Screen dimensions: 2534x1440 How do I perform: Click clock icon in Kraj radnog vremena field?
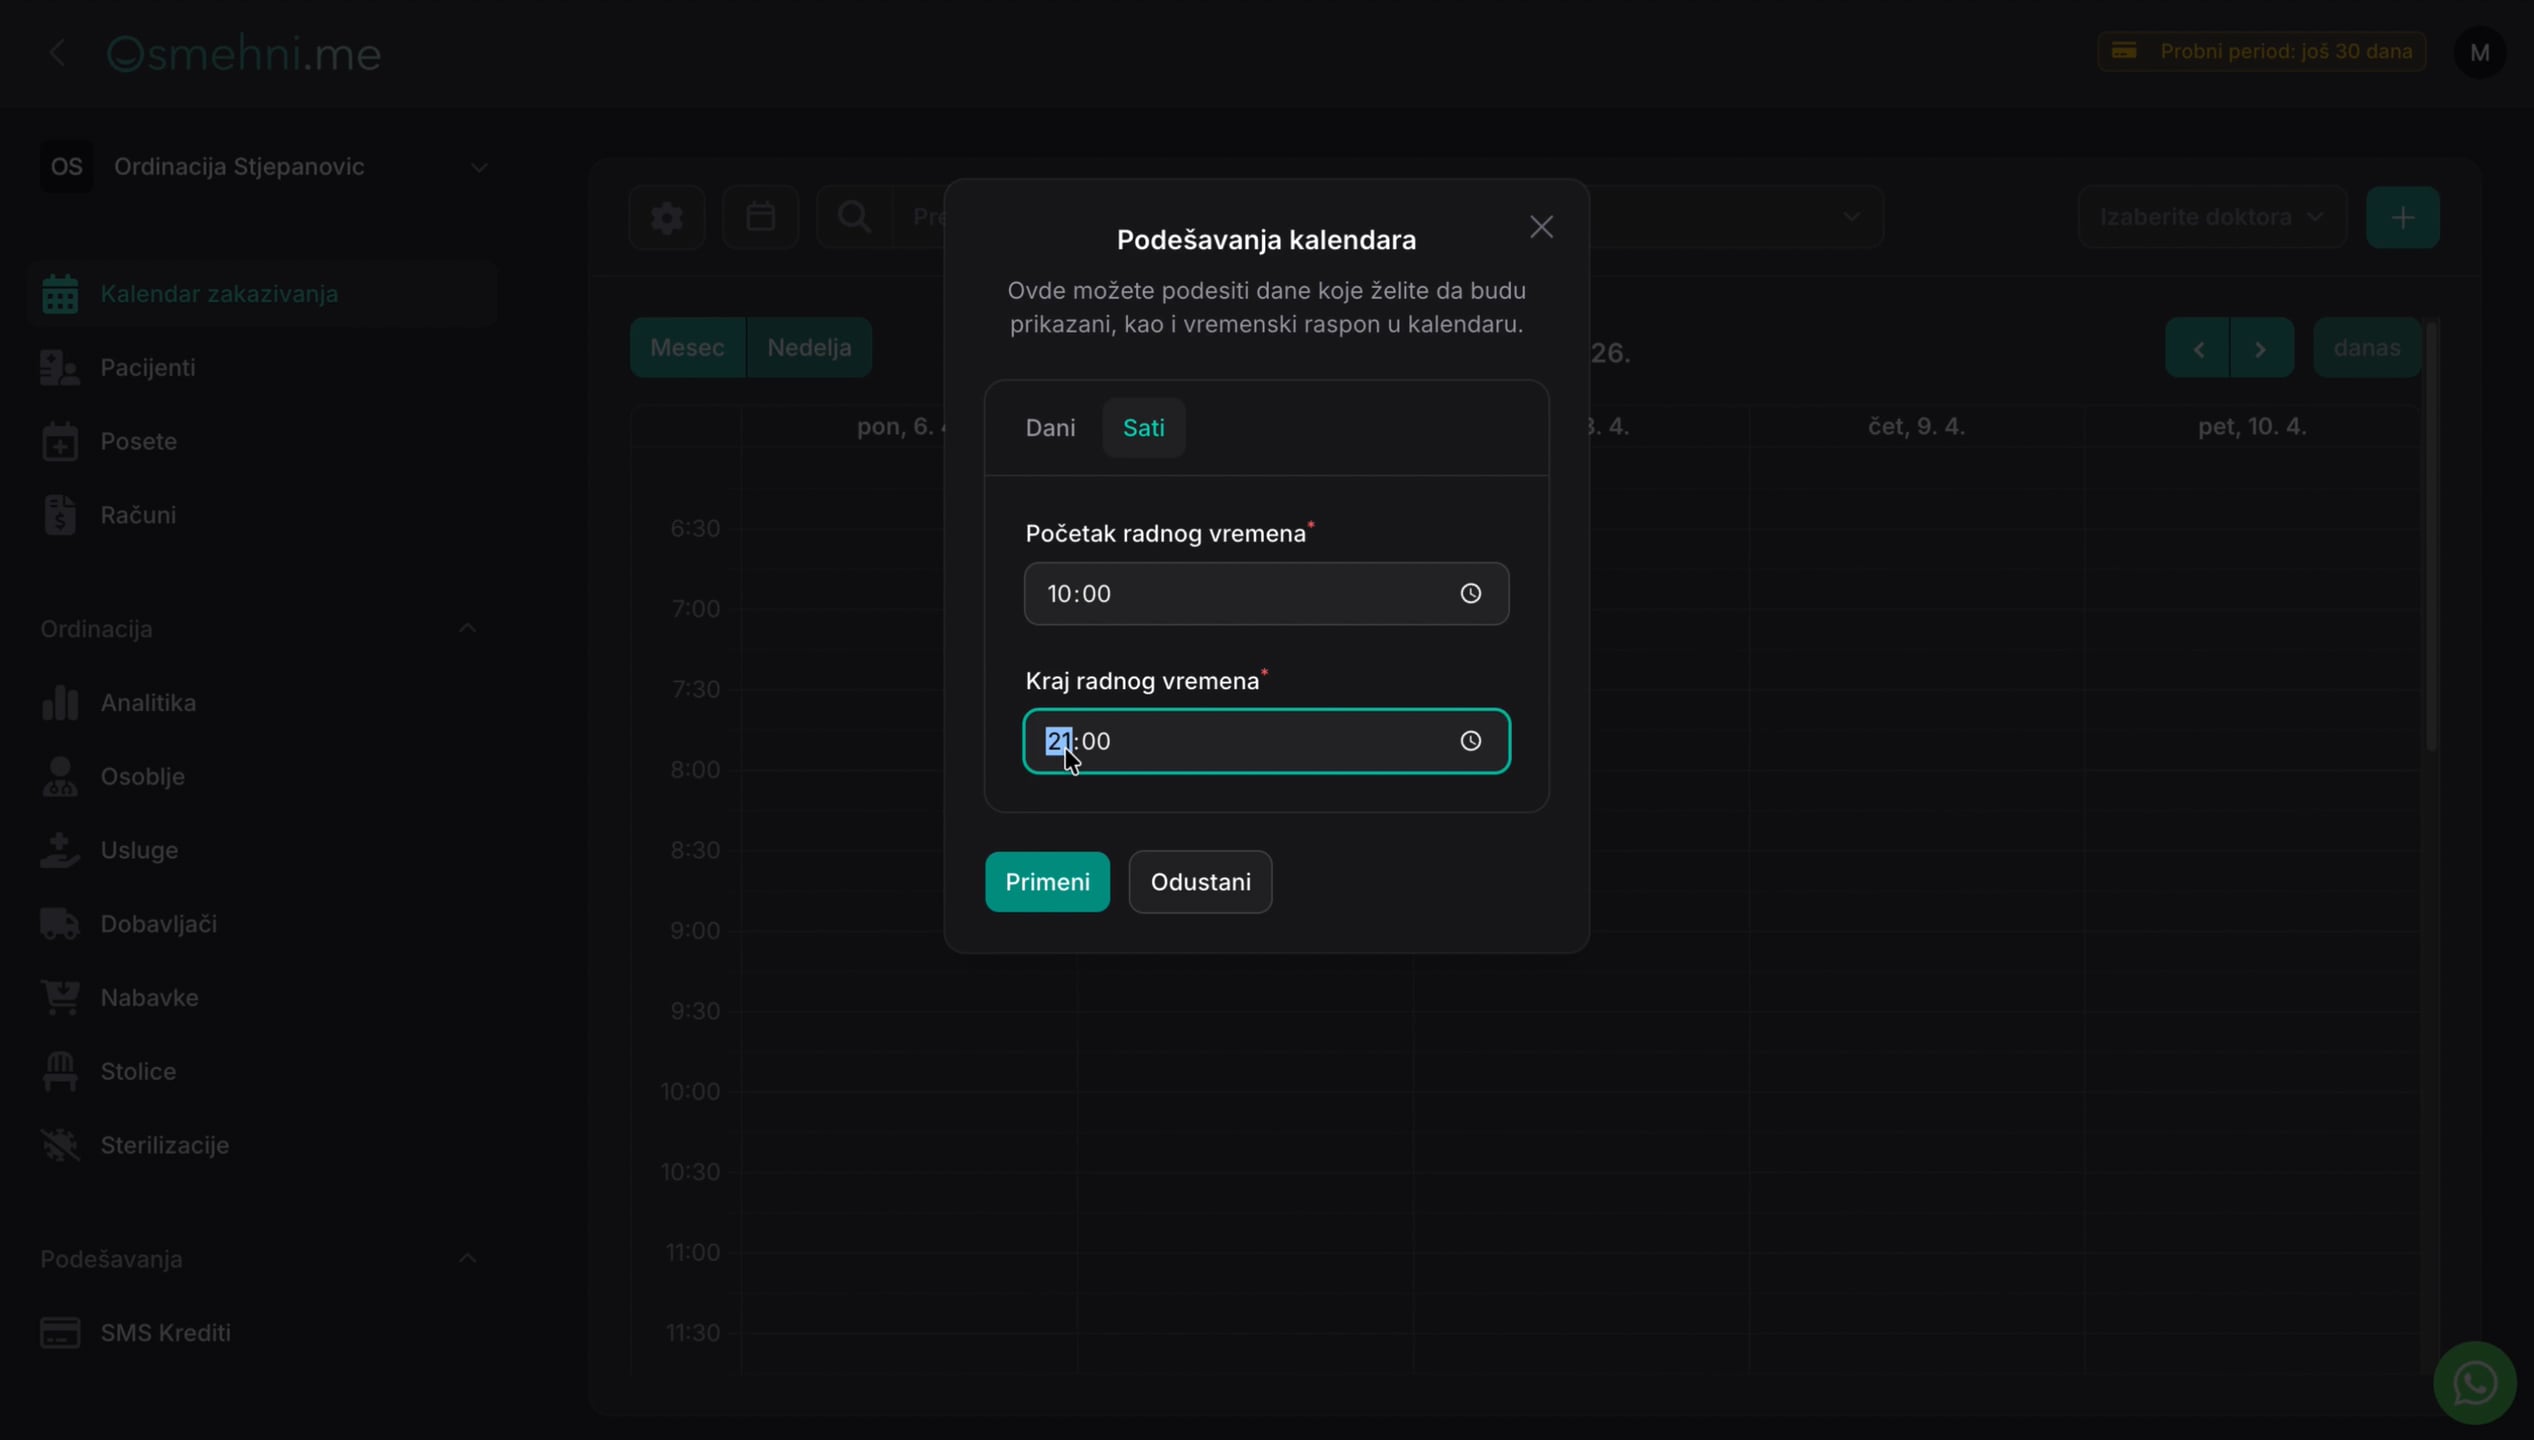click(1470, 741)
